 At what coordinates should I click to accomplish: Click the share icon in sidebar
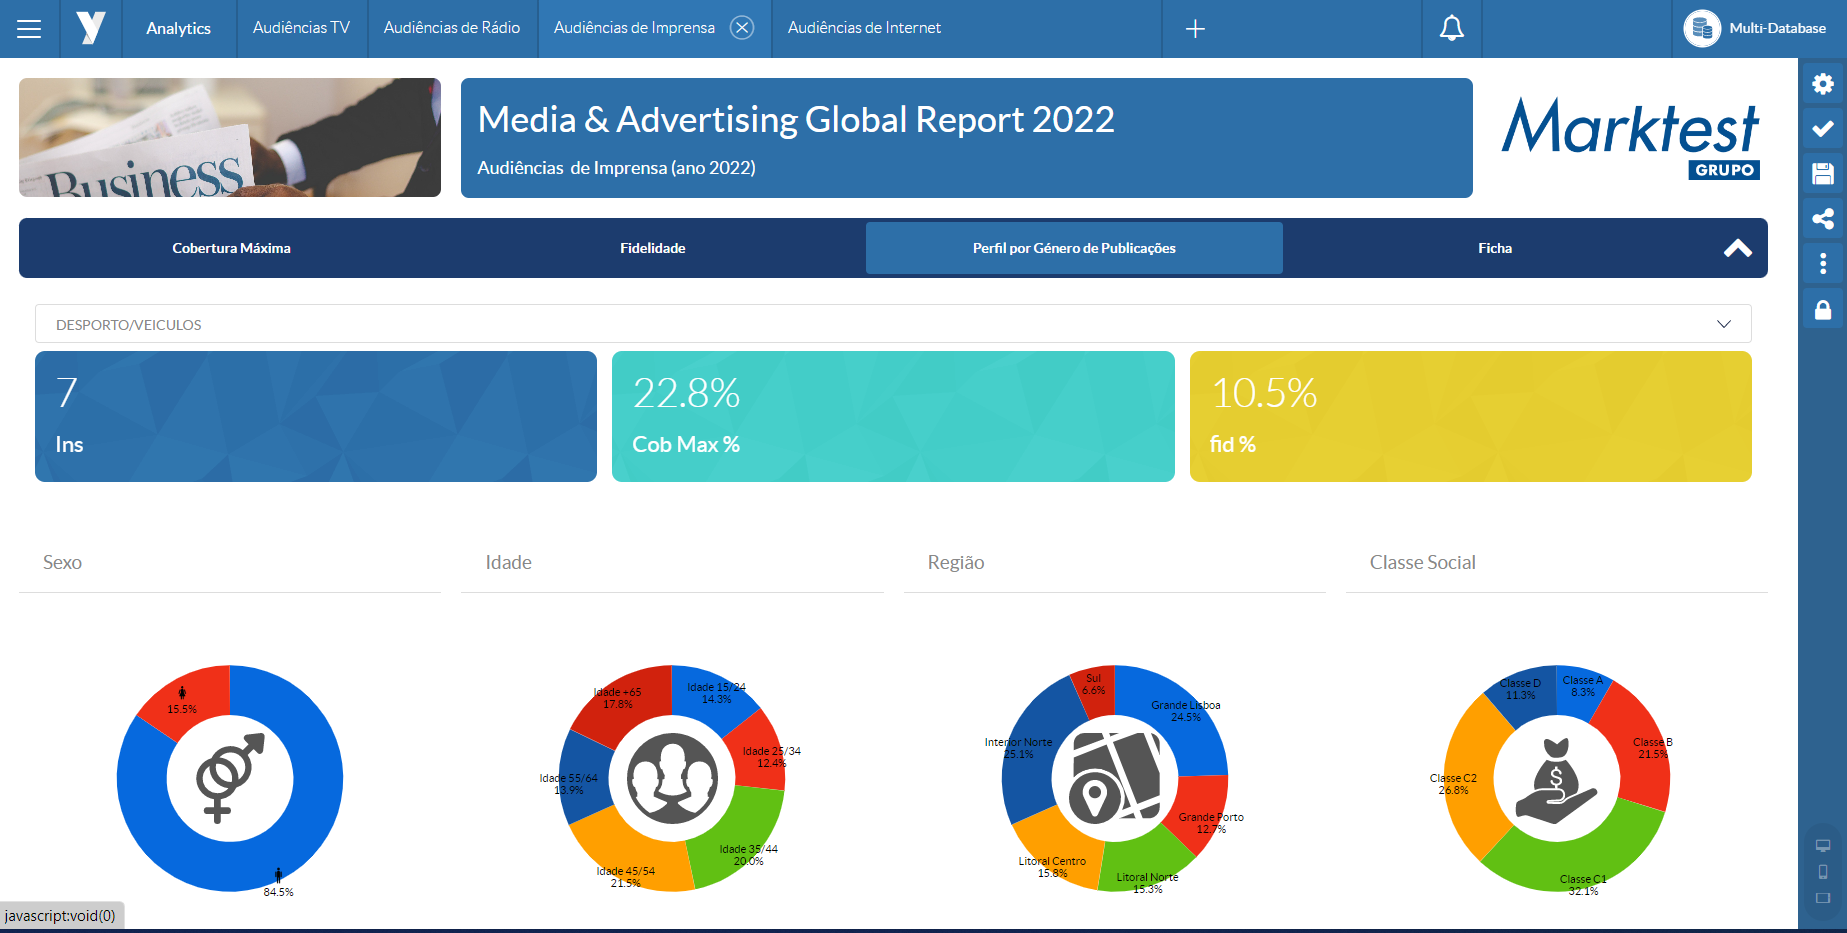(x=1822, y=219)
